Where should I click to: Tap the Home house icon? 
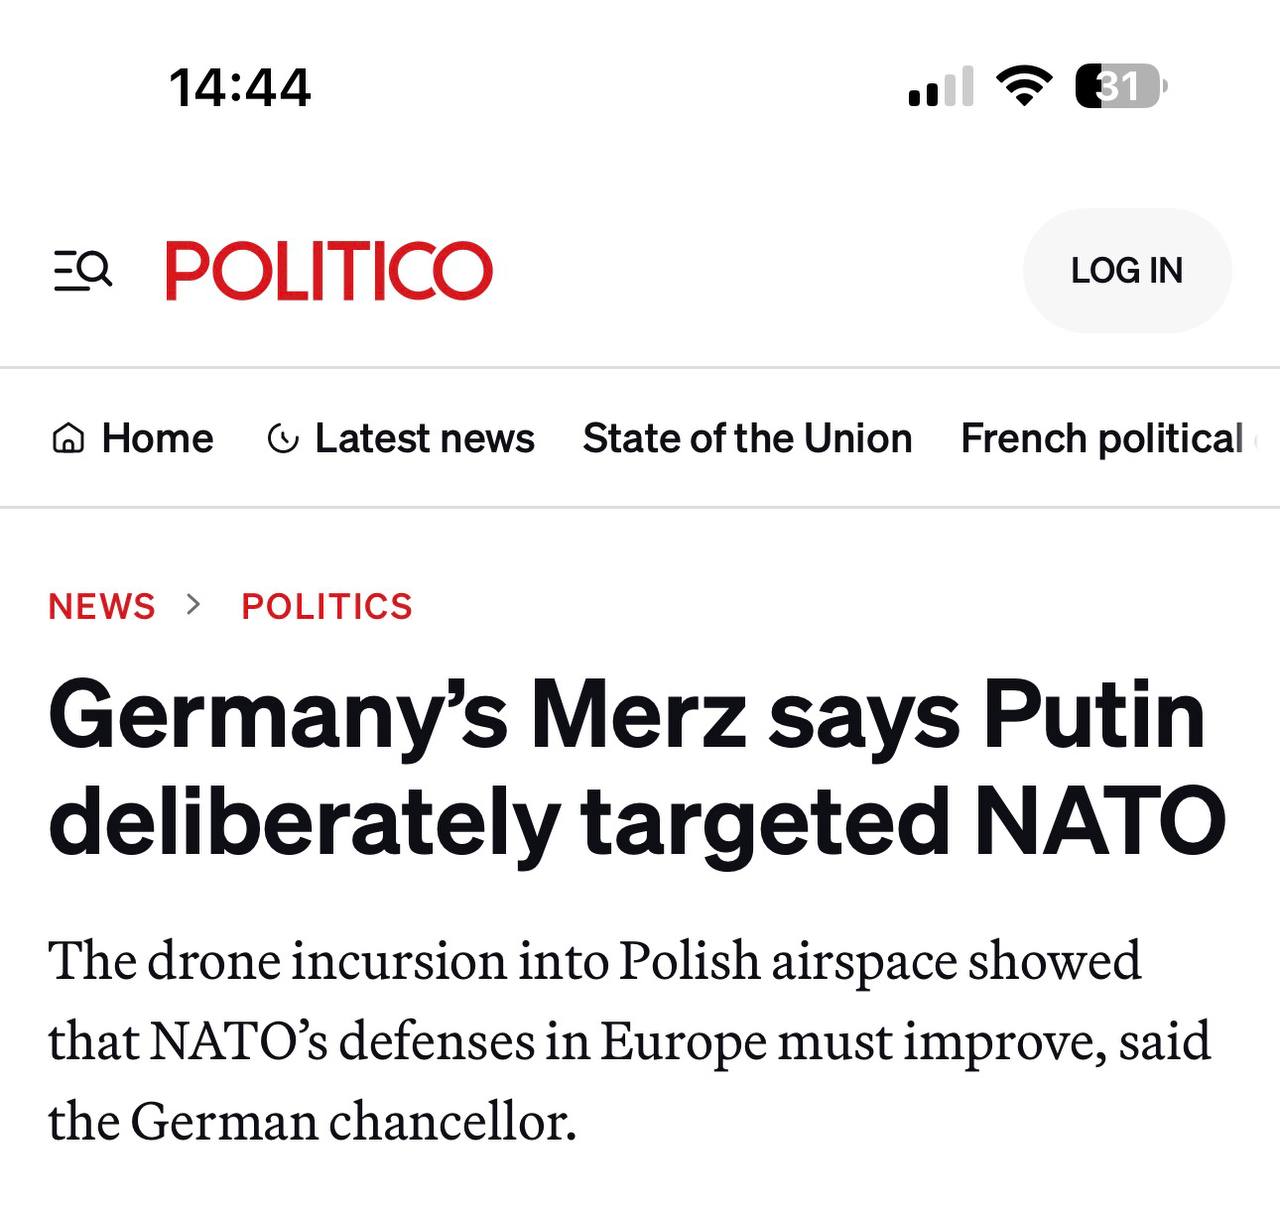[68, 439]
